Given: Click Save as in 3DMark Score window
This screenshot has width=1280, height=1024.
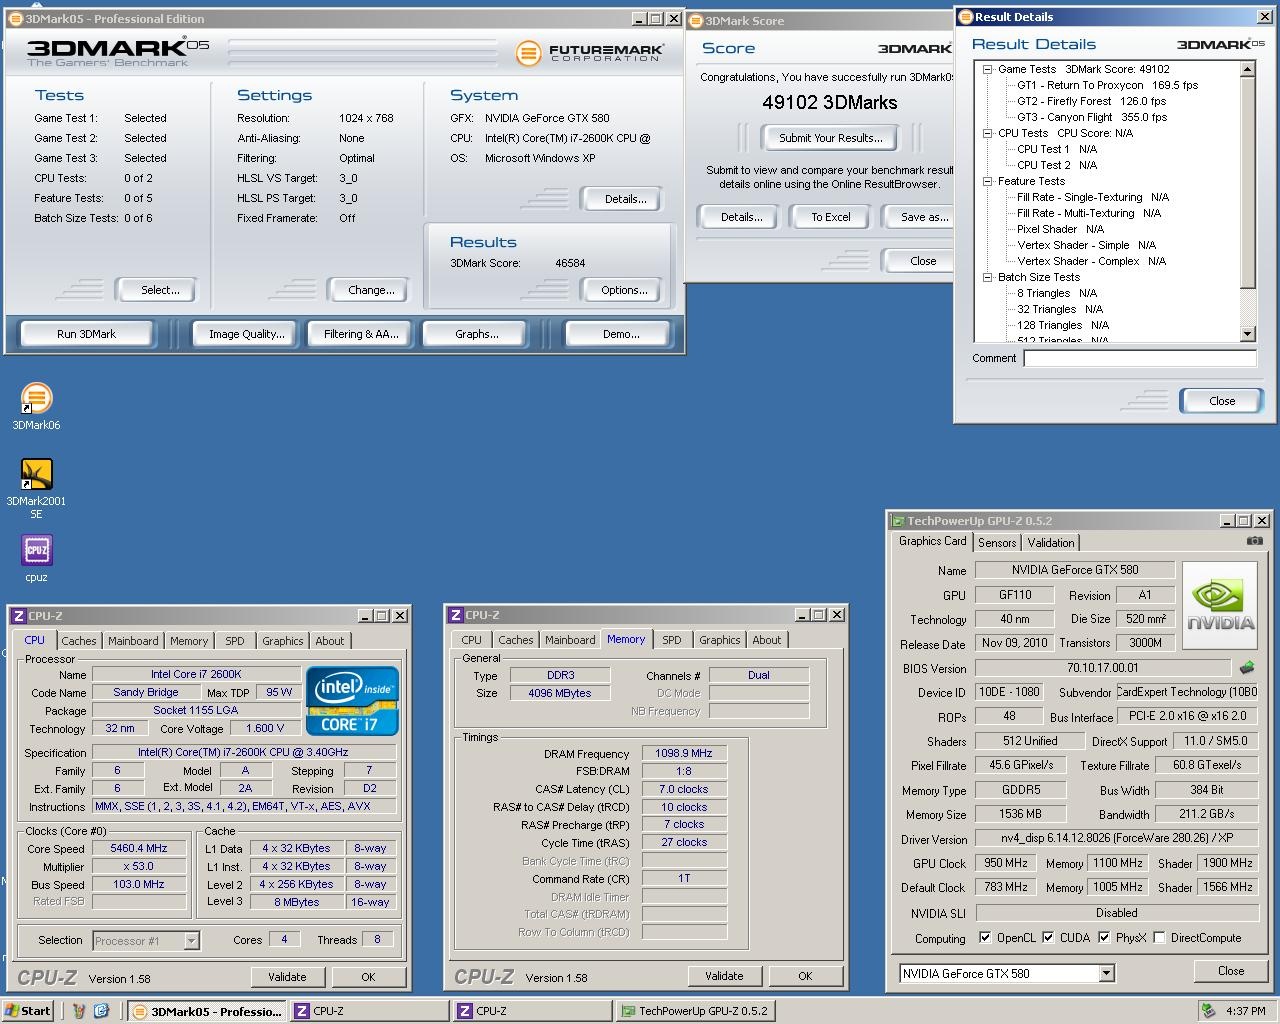Looking at the screenshot, I should coord(920,217).
